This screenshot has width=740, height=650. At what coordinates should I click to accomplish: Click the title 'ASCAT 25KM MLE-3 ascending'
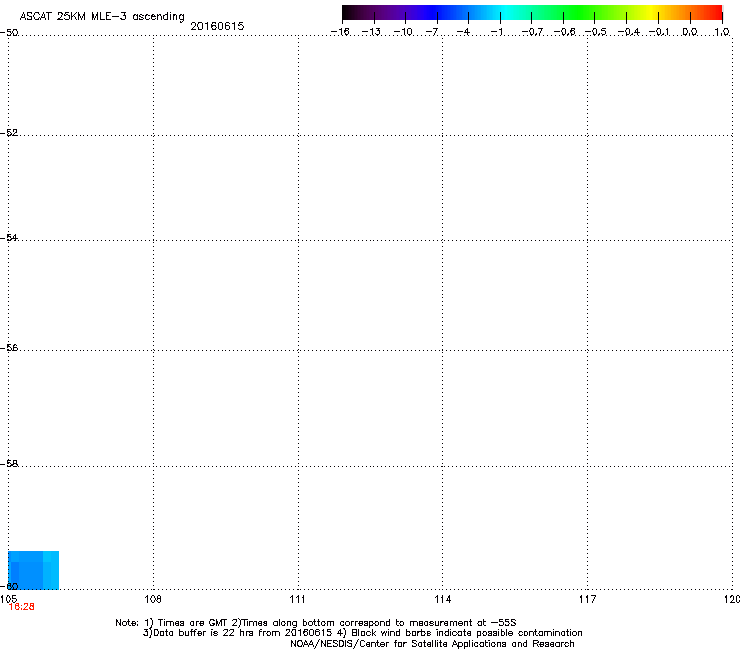click(102, 17)
